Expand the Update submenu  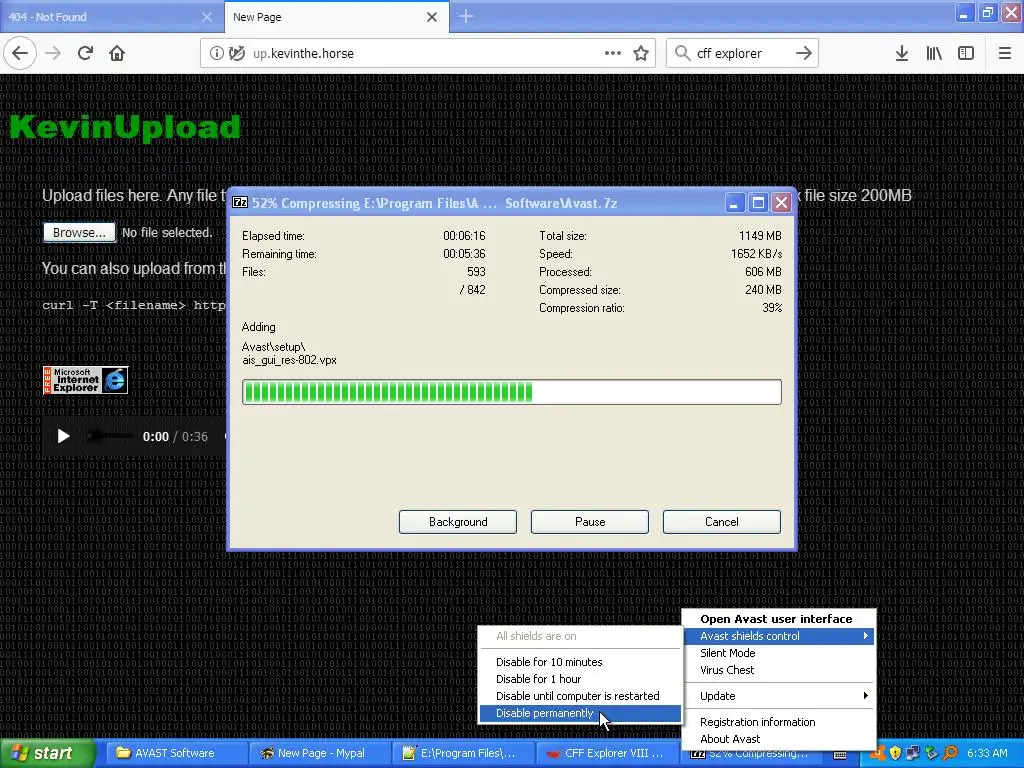pos(779,696)
